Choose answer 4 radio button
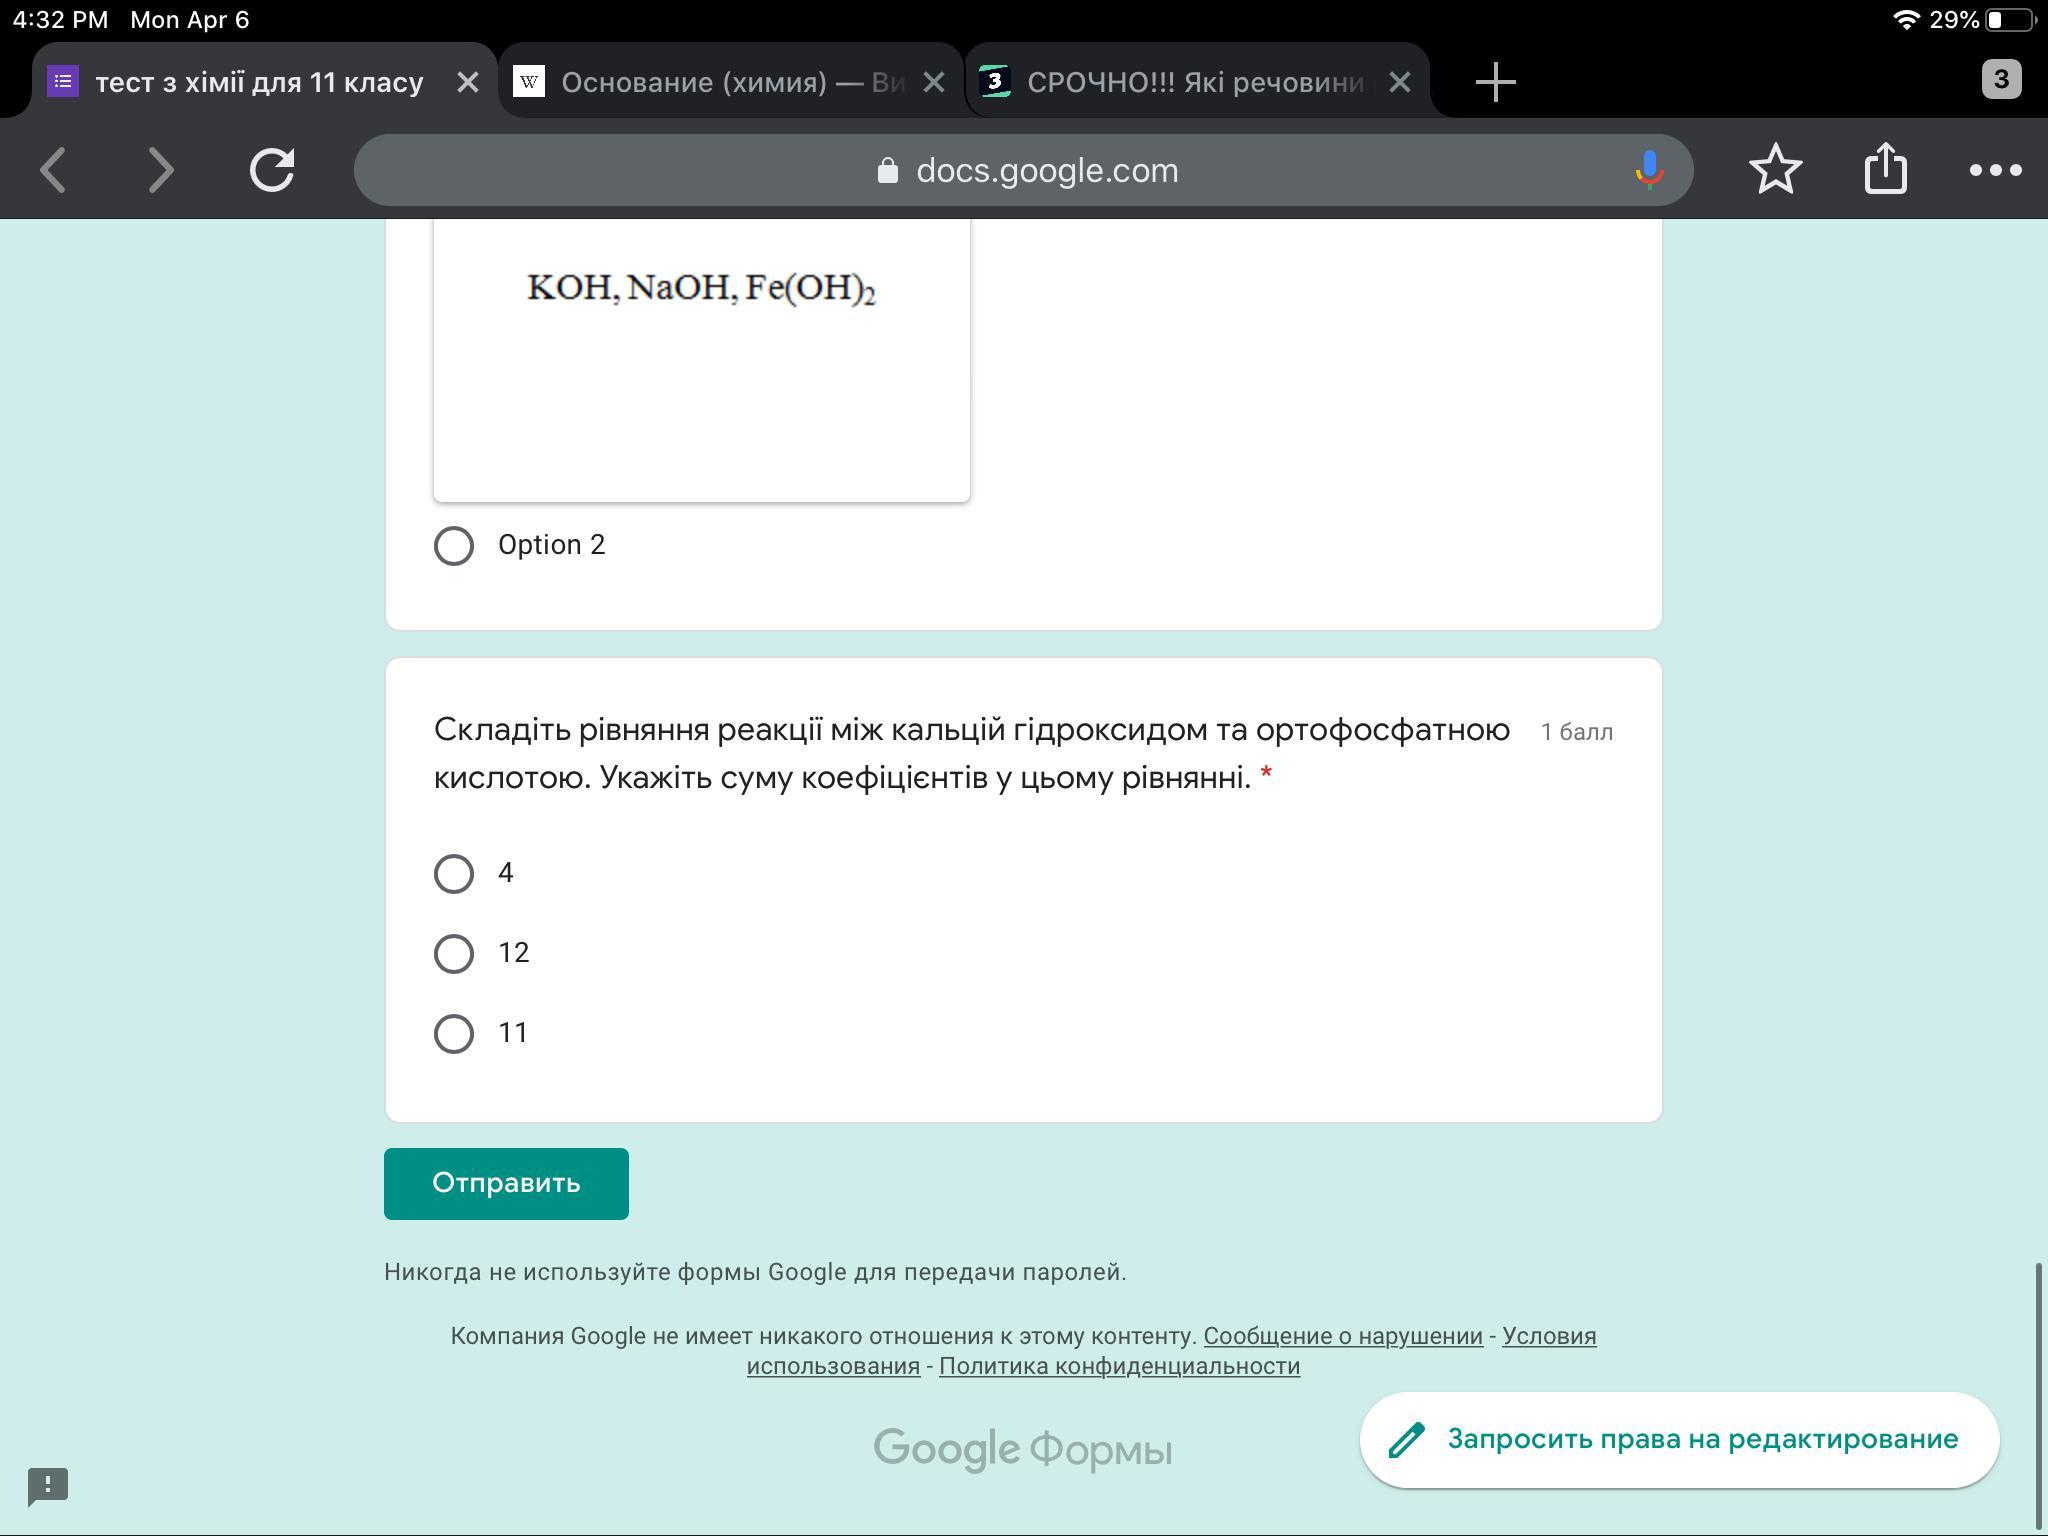The image size is (2048, 1536). click(454, 874)
